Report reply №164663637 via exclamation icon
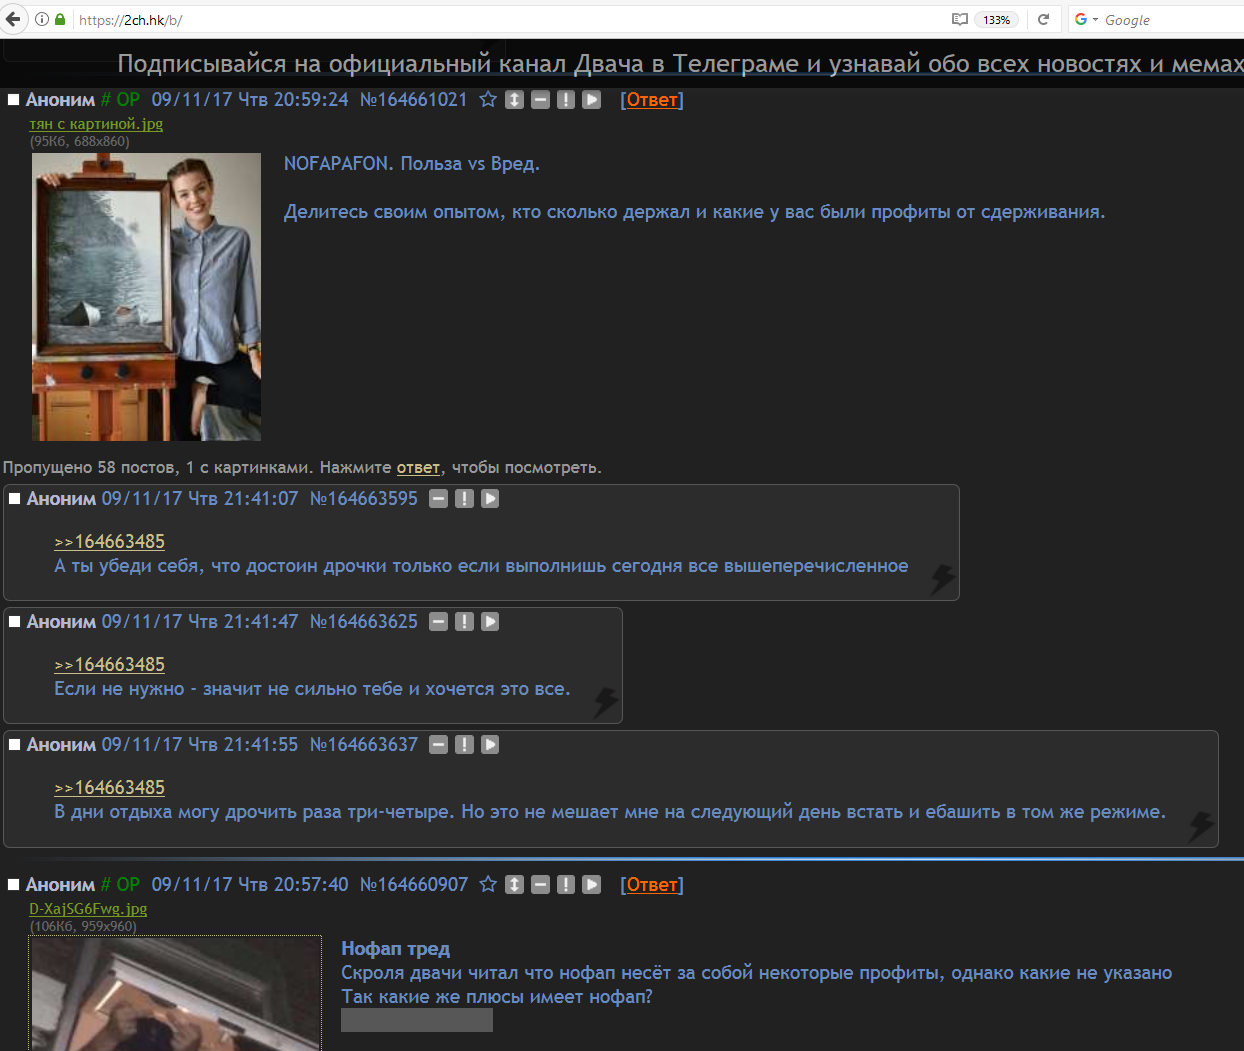 click(x=464, y=744)
